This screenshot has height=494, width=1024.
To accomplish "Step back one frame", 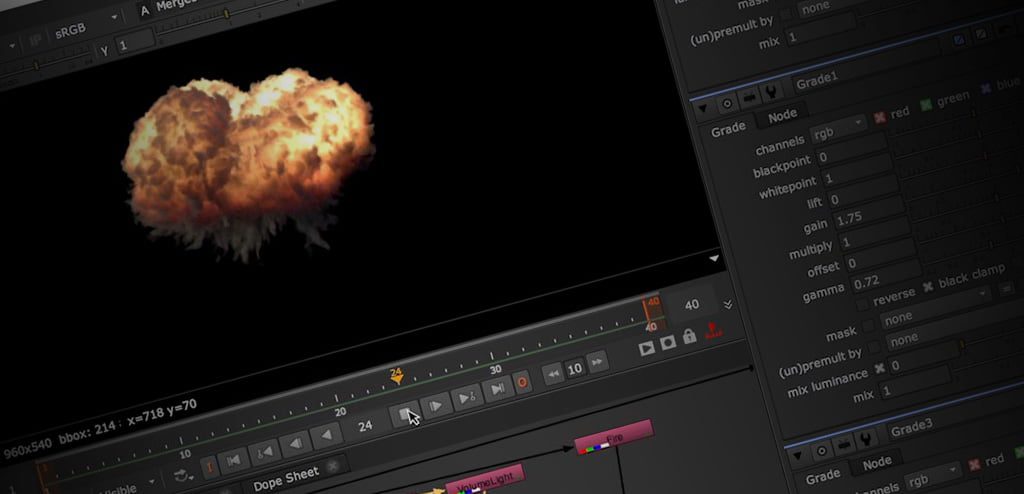I will tap(295, 443).
